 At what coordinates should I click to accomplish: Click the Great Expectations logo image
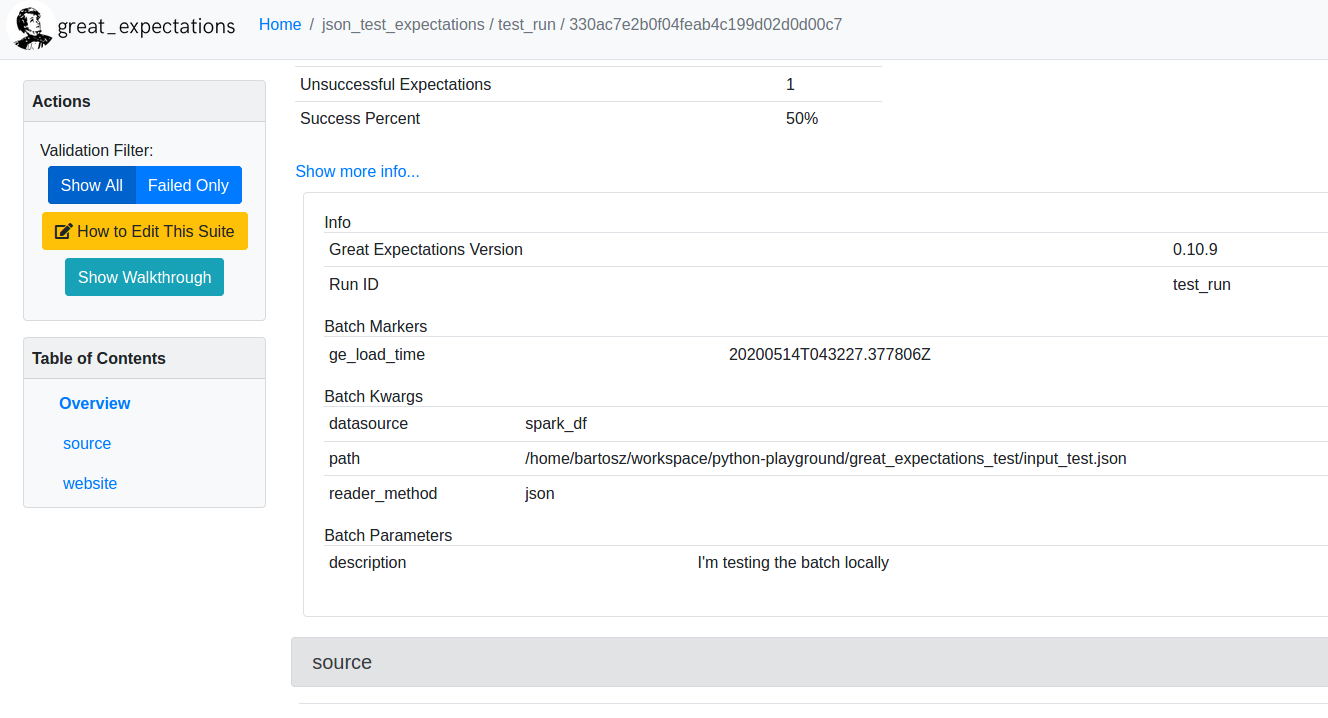point(30,26)
